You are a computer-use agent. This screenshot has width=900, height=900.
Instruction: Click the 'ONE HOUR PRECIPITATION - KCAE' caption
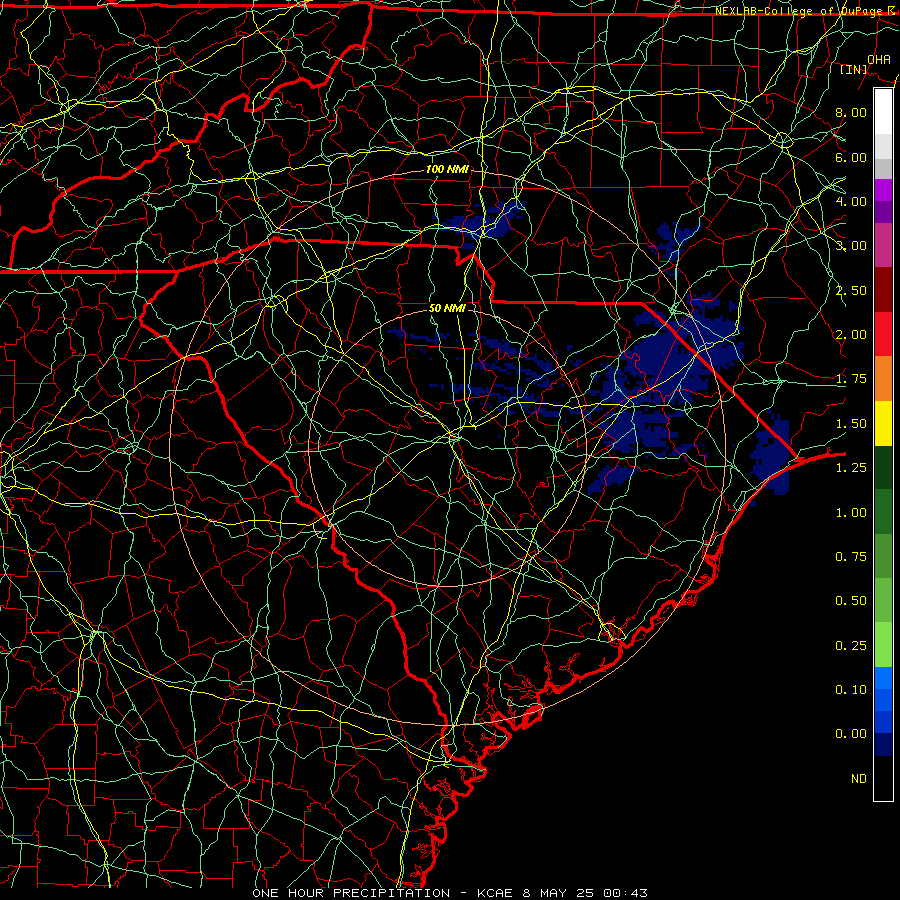(x=385, y=893)
